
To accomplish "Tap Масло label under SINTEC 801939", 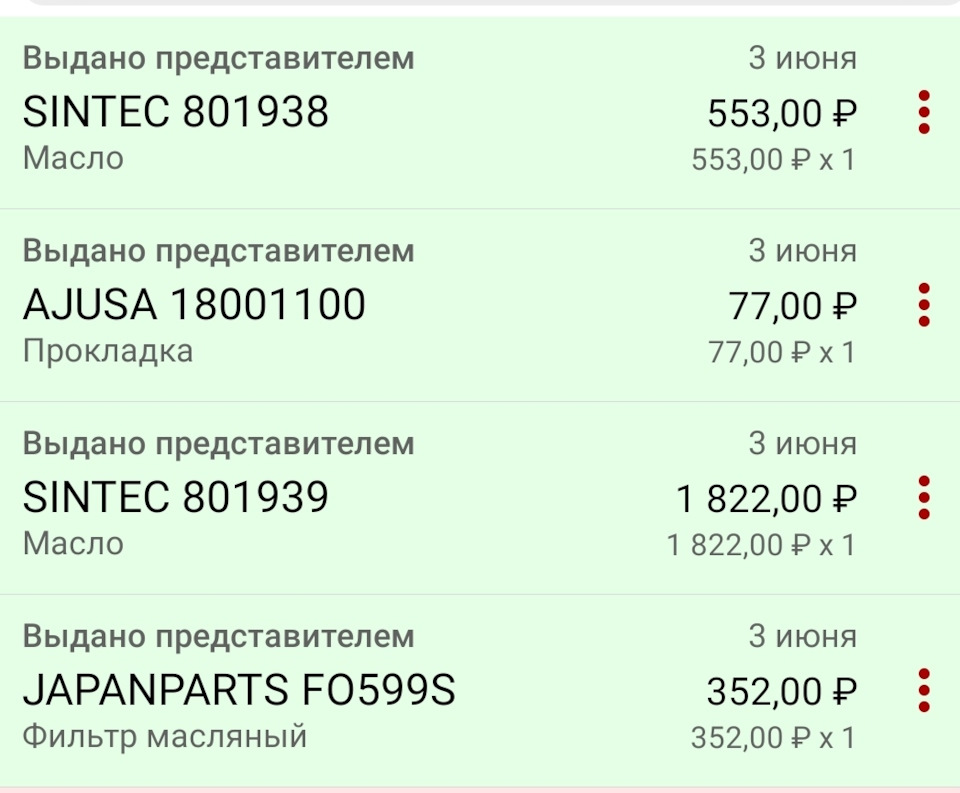I will 73,544.
